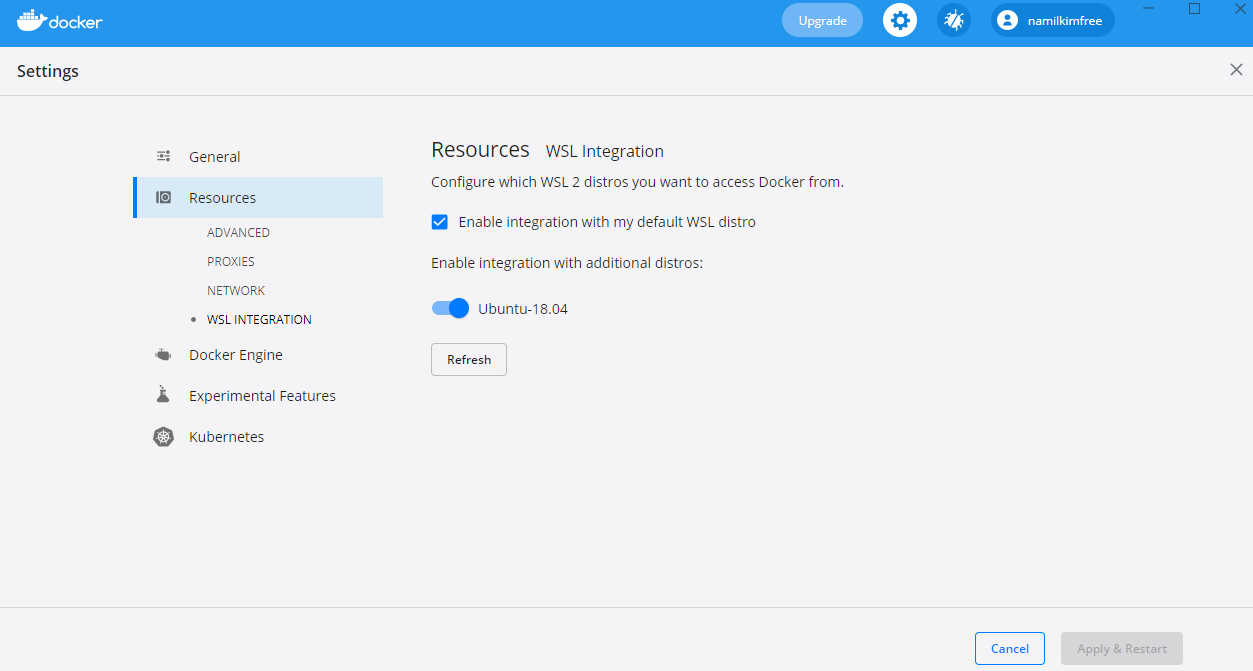
Task: Open the Kubernetes settings page
Action: tap(227, 436)
